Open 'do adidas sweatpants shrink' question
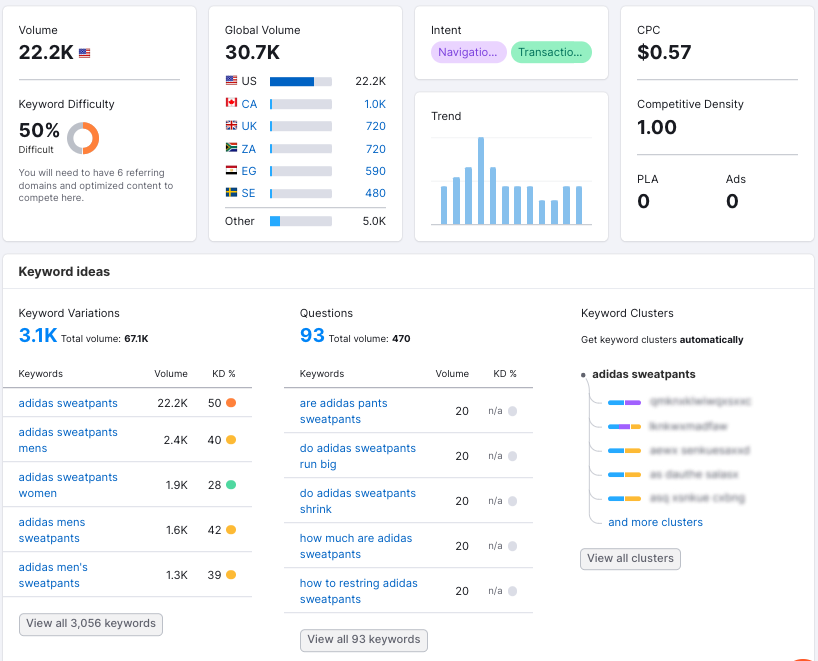 coord(357,501)
